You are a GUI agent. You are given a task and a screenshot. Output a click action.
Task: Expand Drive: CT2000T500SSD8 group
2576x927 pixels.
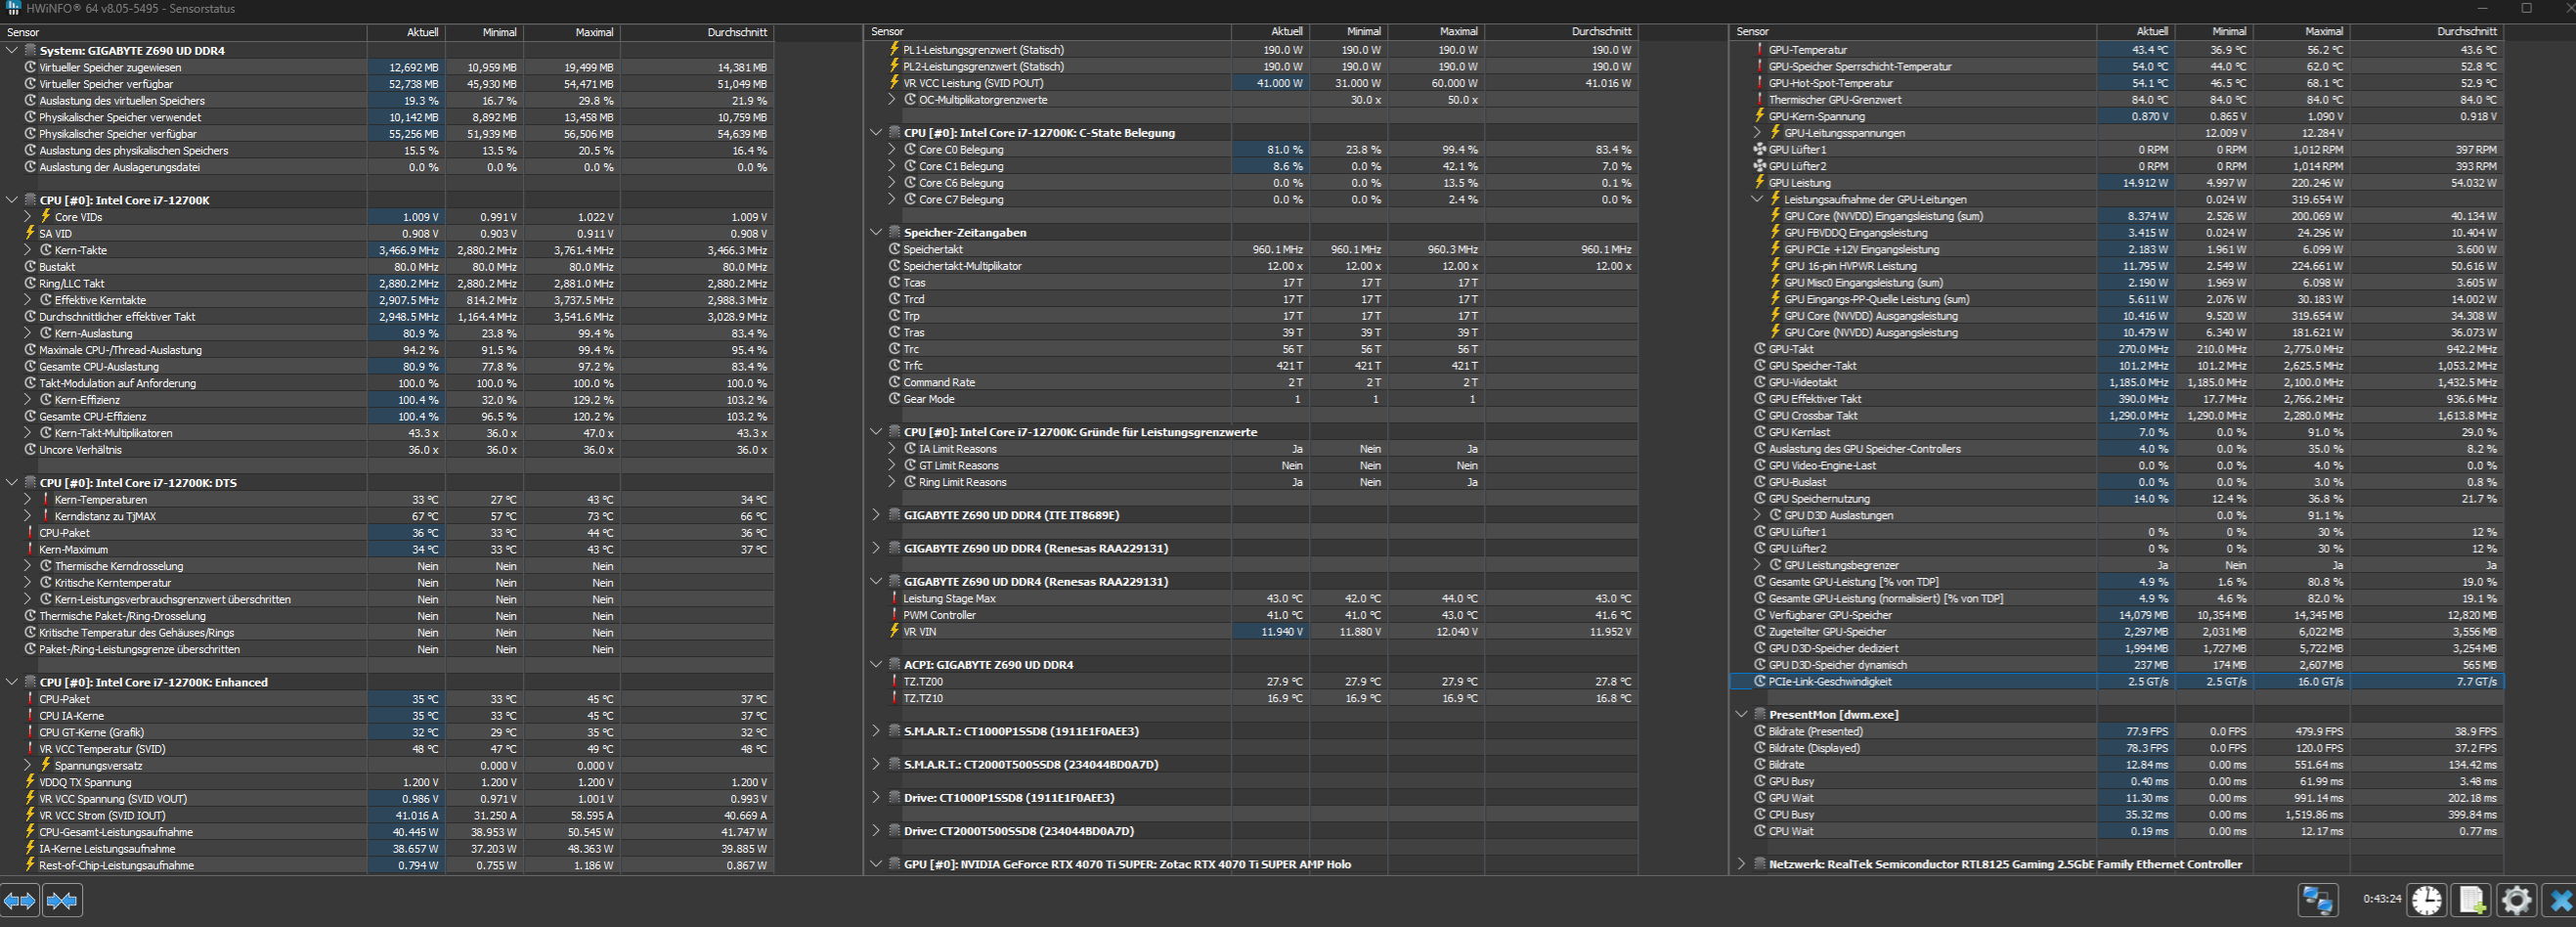[x=876, y=831]
